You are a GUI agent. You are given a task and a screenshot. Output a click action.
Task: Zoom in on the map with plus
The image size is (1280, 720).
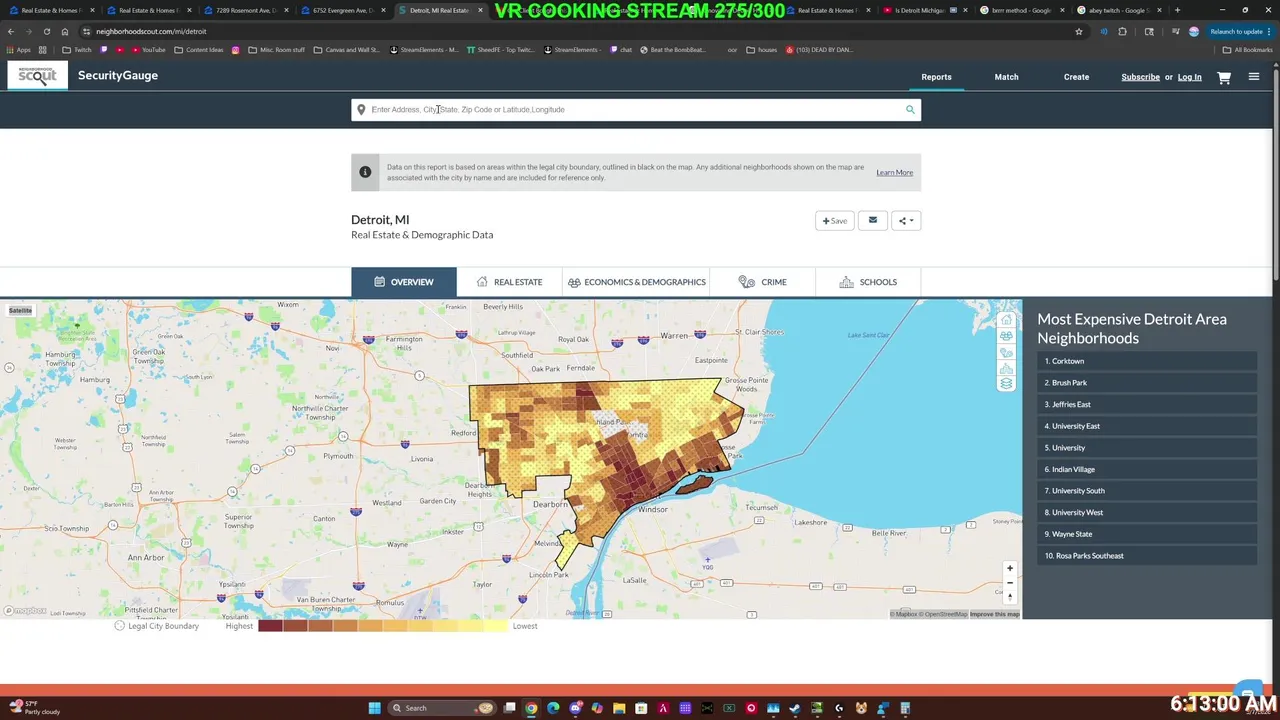(x=1010, y=568)
